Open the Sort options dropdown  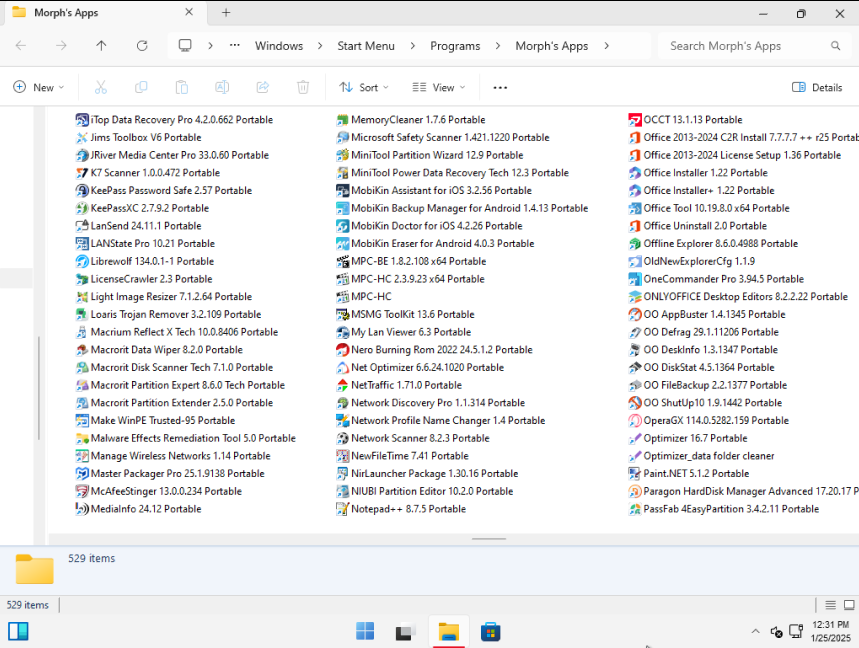[364, 87]
